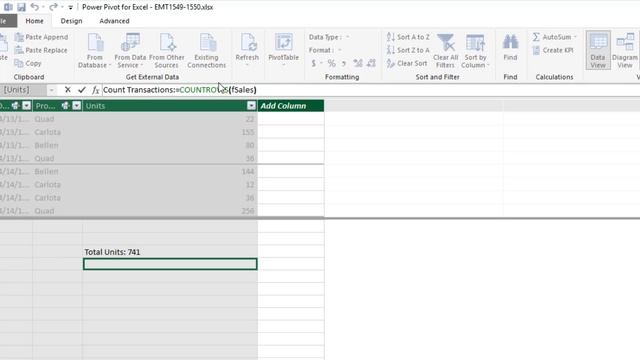Click Paste Append in Clipboard group
This screenshot has width=640, height=360.
pos(41,37)
